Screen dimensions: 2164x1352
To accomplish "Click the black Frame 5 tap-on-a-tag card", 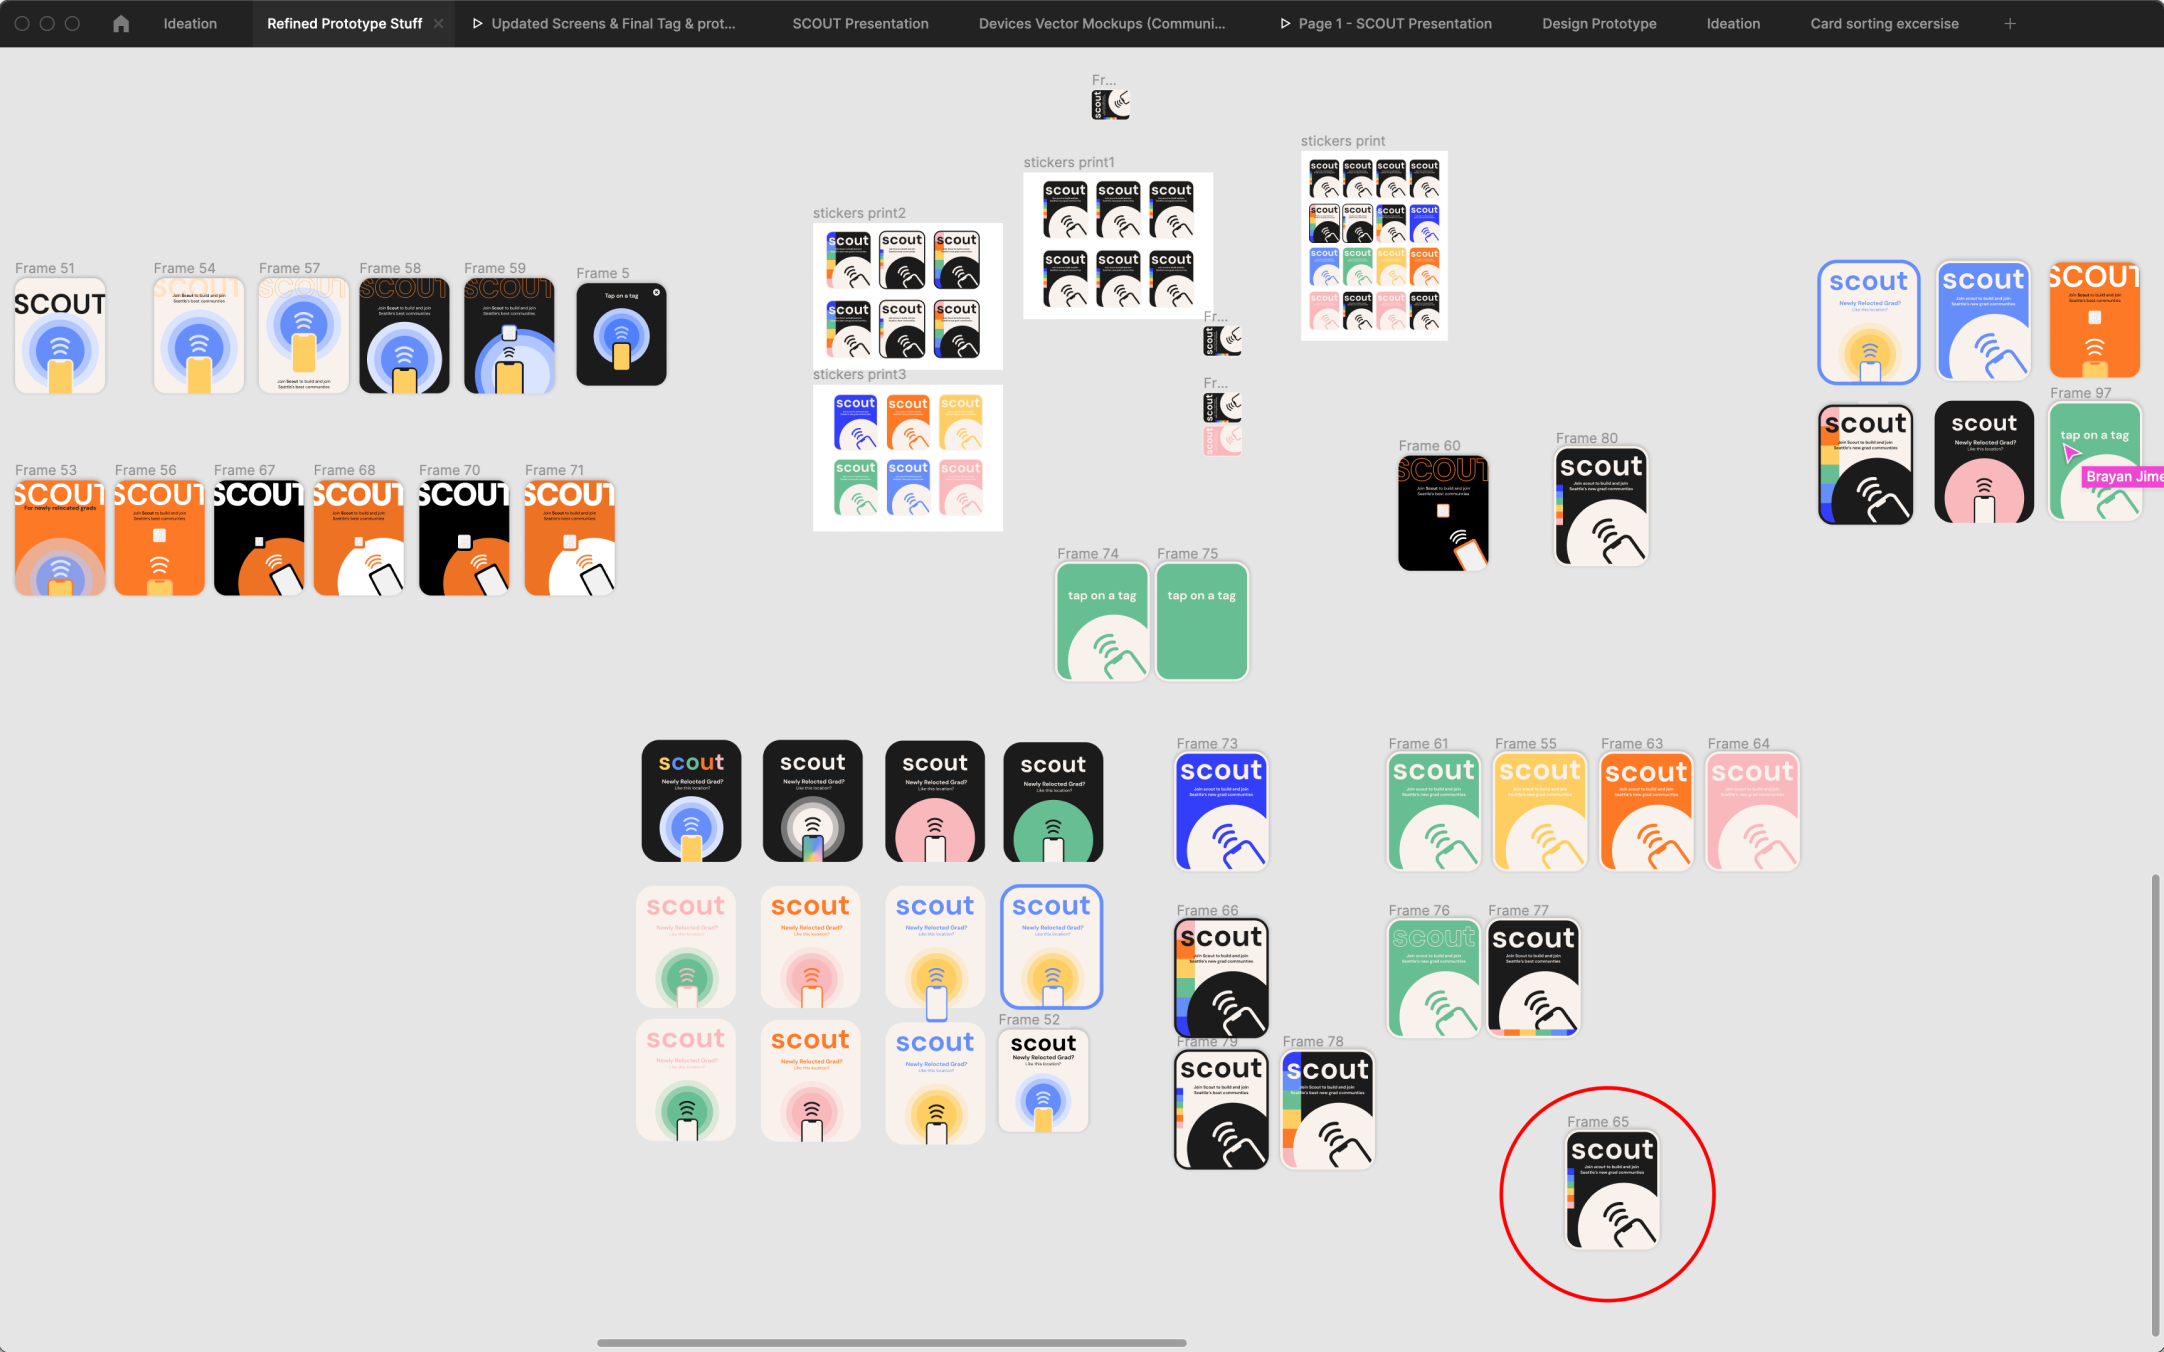I will [621, 335].
